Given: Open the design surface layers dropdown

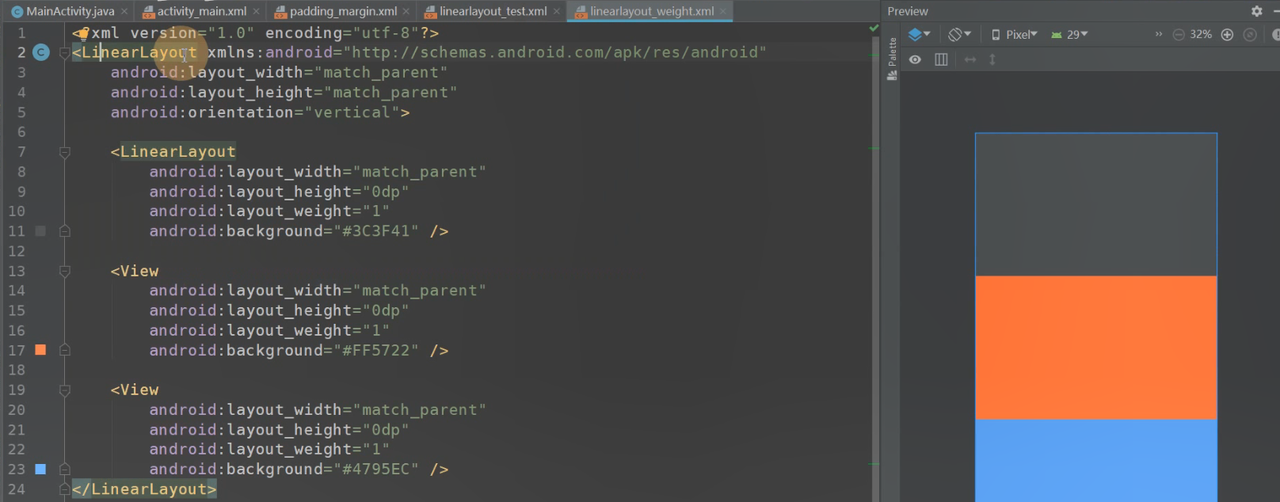Looking at the screenshot, I should (919, 34).
